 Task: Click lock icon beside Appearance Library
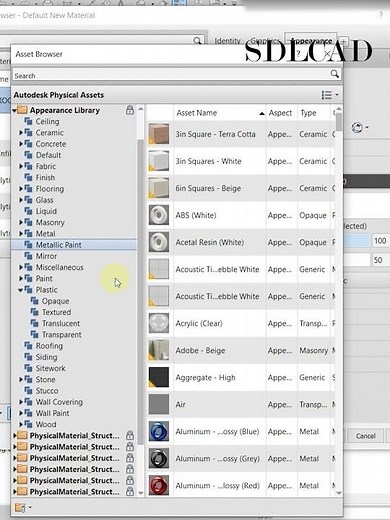130,110
